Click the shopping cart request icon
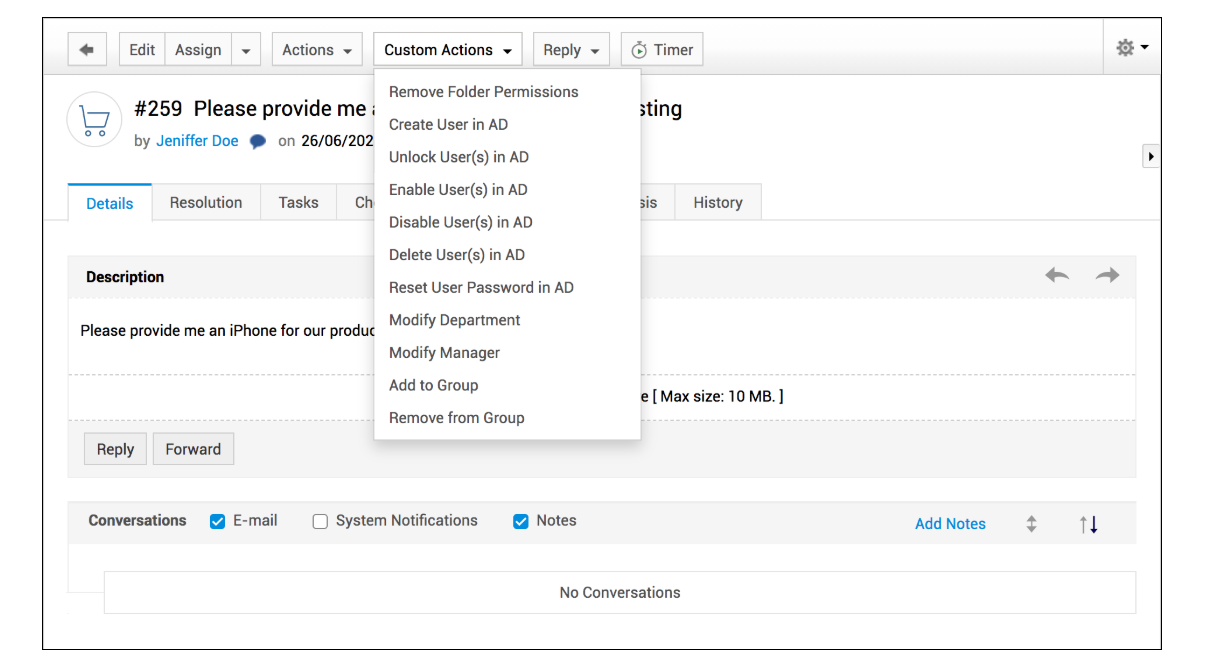The height and width of the screenshot is (665, 1221). [x=94, y=121]
